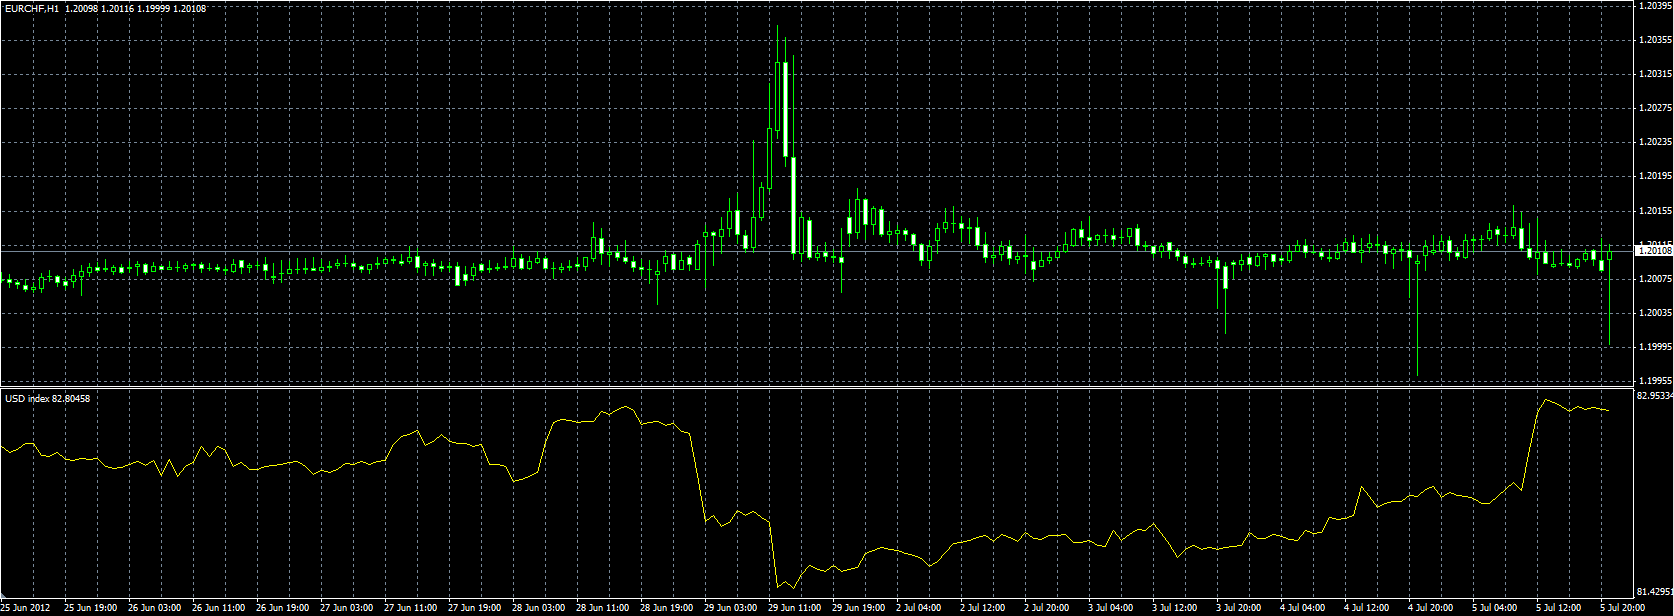Click the '2 Jul 20:00' time axis label
The width and height of the screenshot is (1674, 616).
click(1049, 608)
